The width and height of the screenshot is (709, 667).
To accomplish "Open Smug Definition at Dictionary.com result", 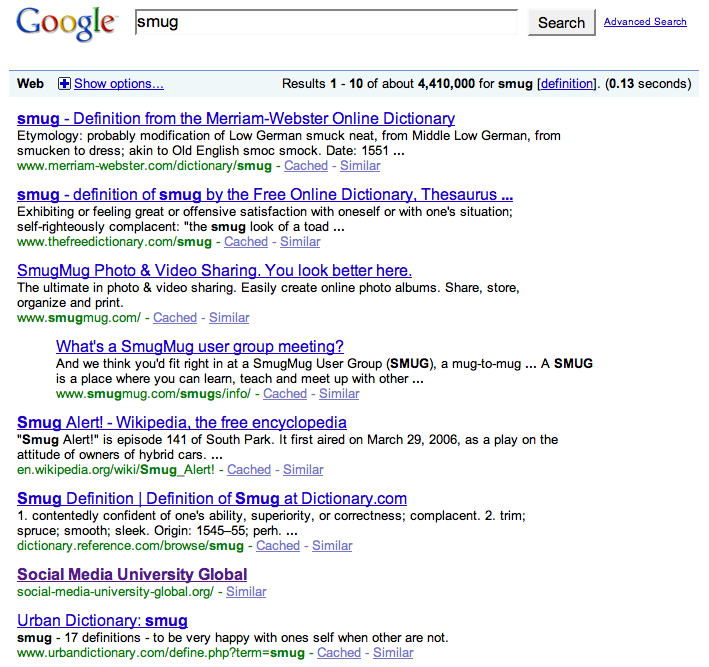I will (x=212, y=499).
